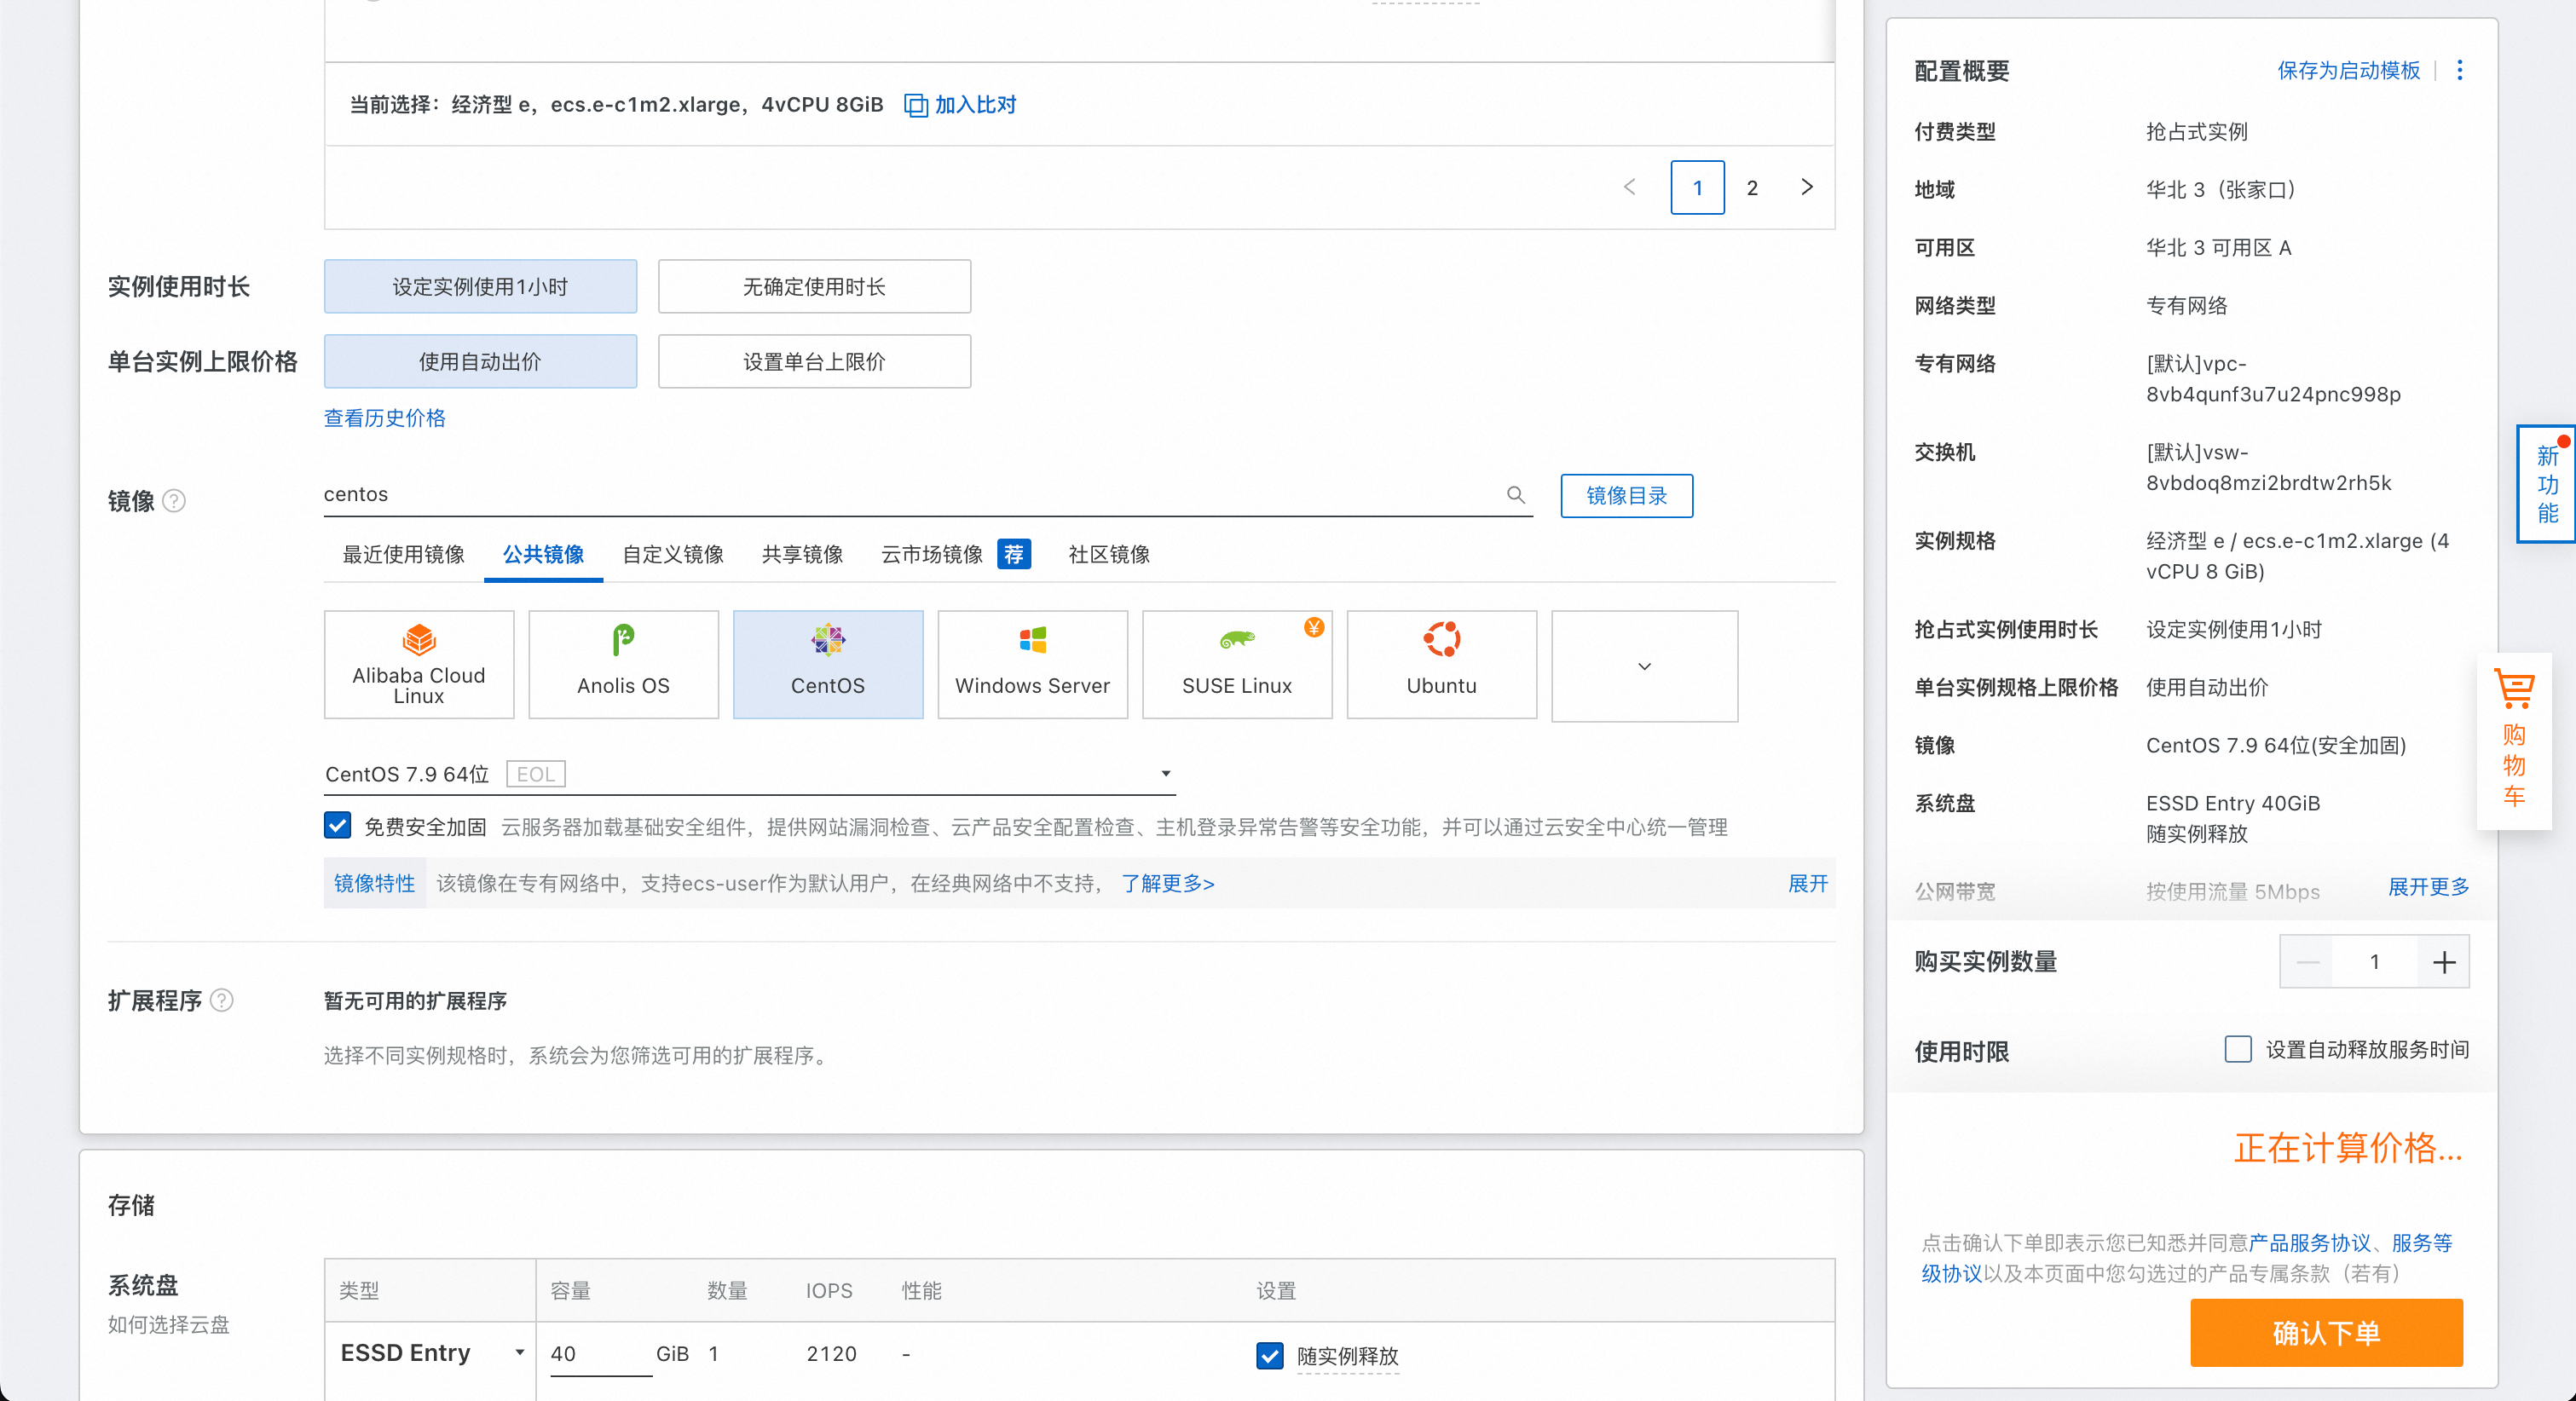Screen dimensions: 2576x1401
Task: Select the Anolis OS image card
Action: click(x=624, y=665)
